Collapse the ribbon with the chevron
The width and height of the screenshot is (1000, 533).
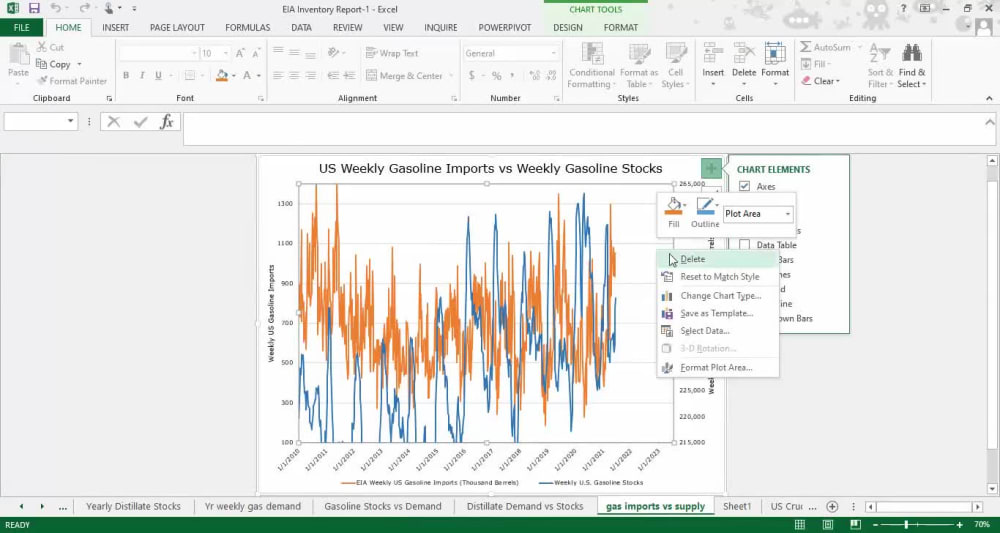[x=989, y=98]
